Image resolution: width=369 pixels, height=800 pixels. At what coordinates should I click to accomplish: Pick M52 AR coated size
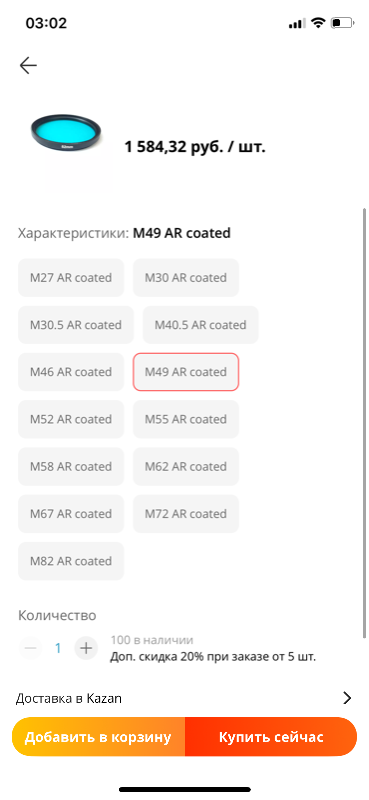[71, 419]
